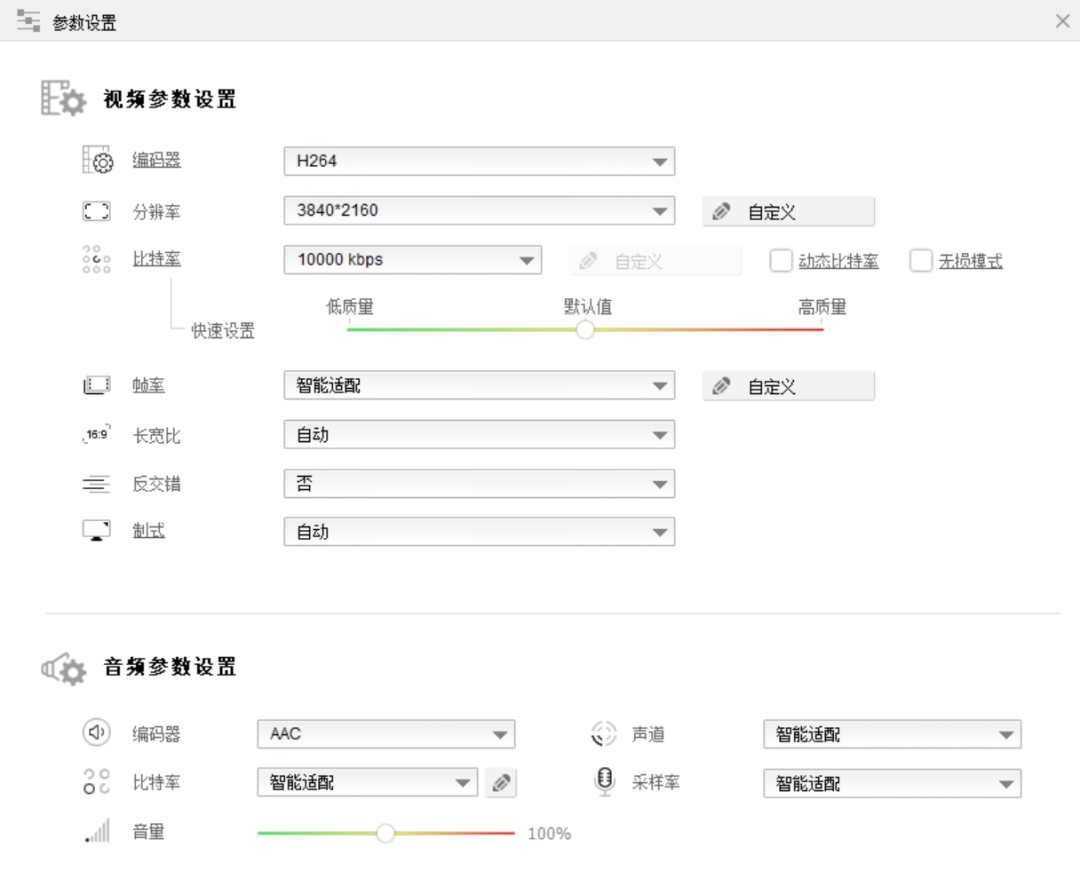Click the 视频参数设置 section heading
1080x886 pixels.
(x=169, y=99)
